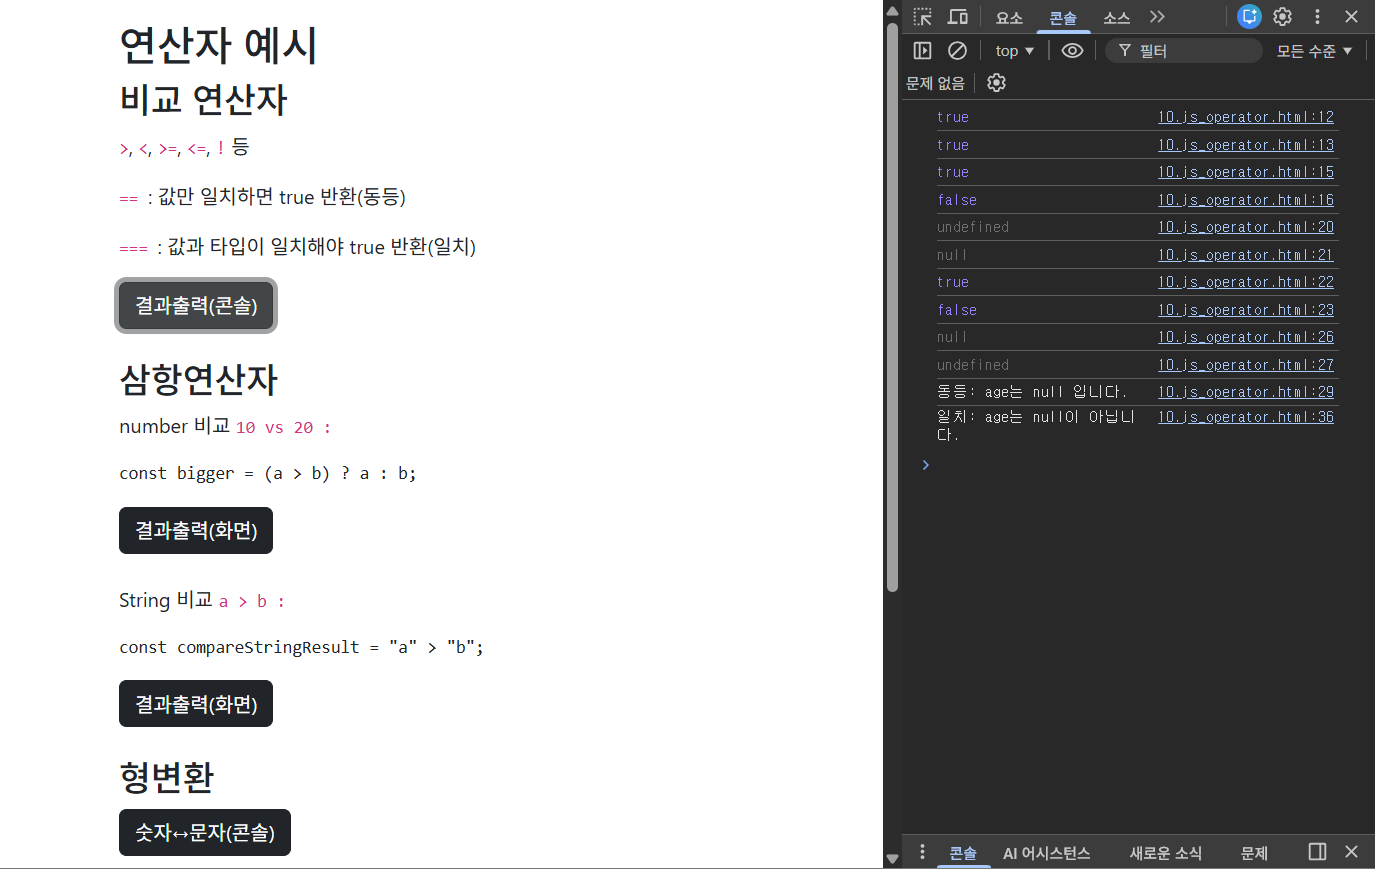Viewport: 1375px width, 869px height.
Task: Open the source link 10.js_operator.html:13
Action: 1246,145
